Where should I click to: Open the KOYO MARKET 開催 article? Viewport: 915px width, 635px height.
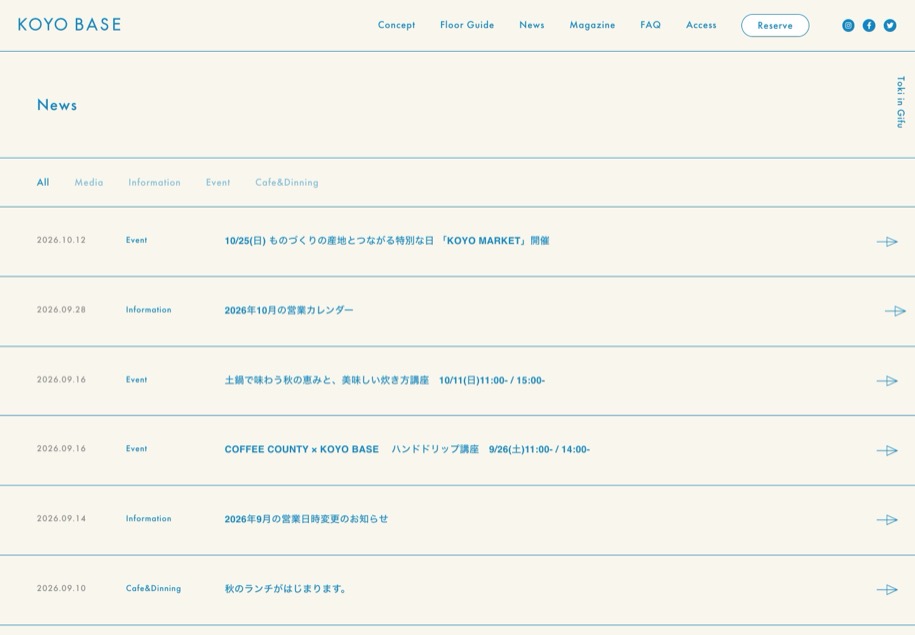pos(387,240)
